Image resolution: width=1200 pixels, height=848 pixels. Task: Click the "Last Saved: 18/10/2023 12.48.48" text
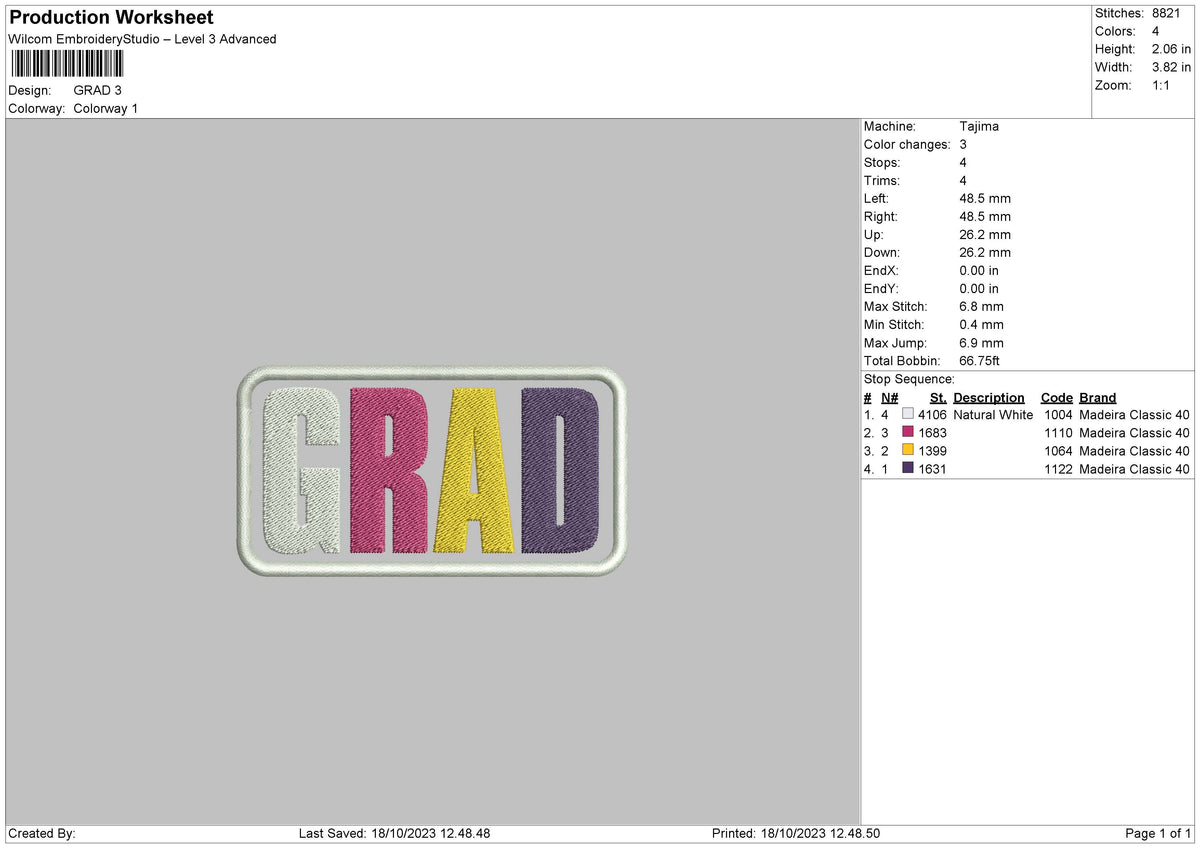click(x=394, y=833)
